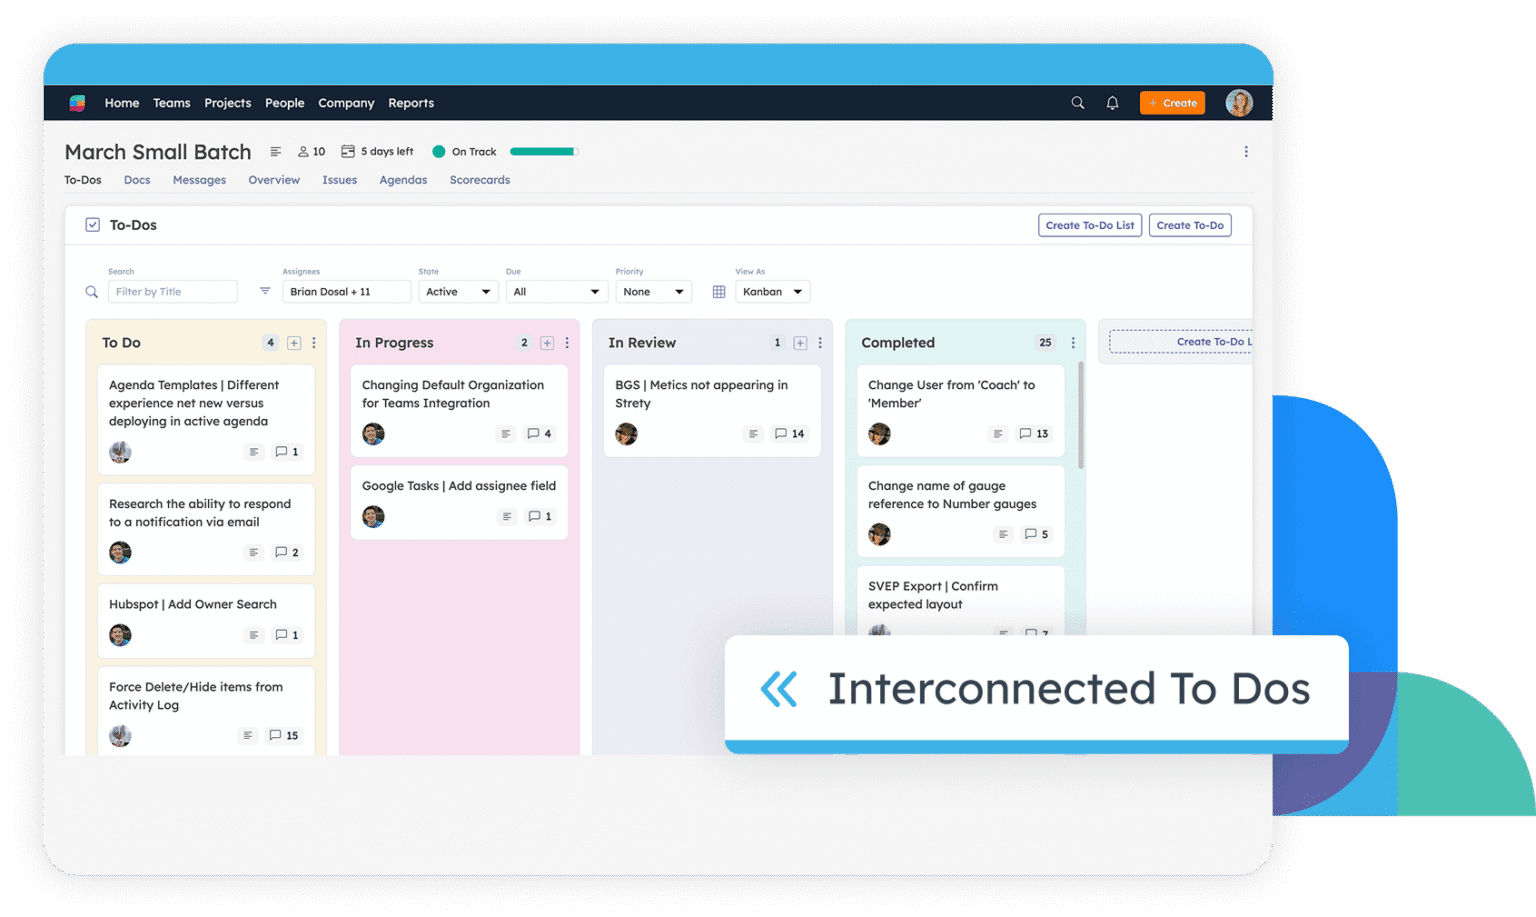Switch to the Scorecards tab
Image resolution: width=1536 pixels, height=917 pixels.
pos(479,180)
